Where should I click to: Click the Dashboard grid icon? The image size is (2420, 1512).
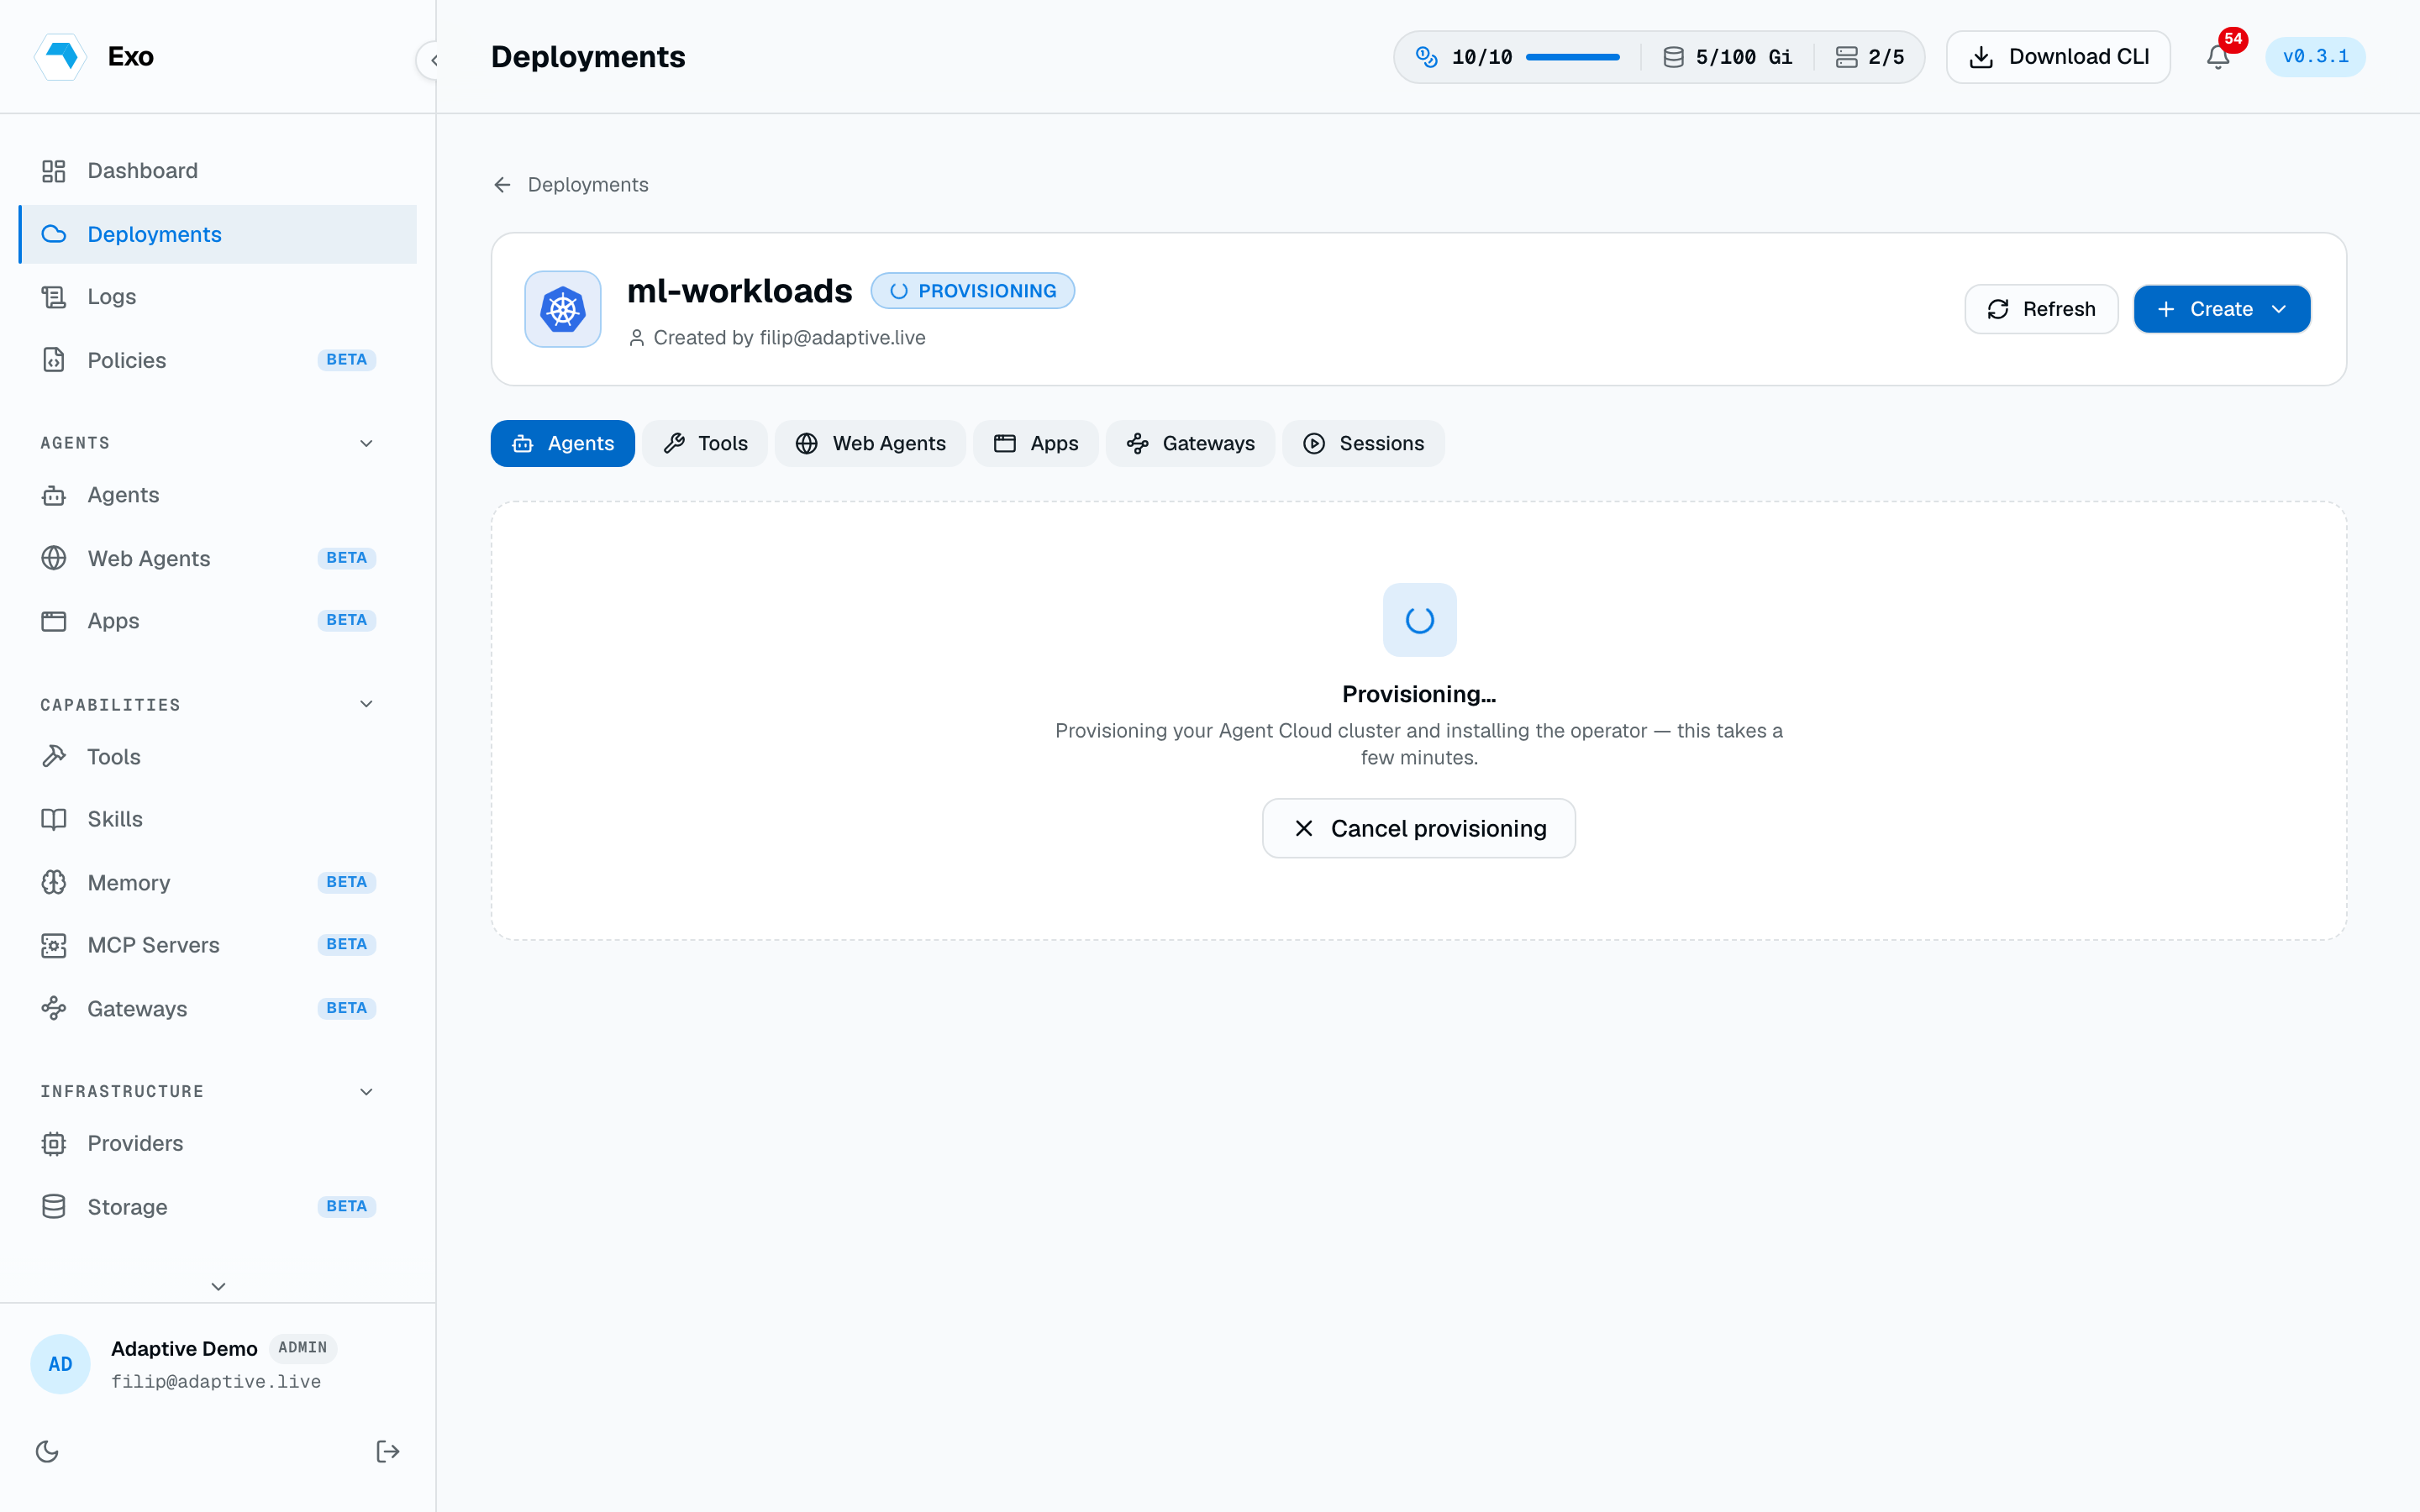pyautogui.click(x=54, y=171)
